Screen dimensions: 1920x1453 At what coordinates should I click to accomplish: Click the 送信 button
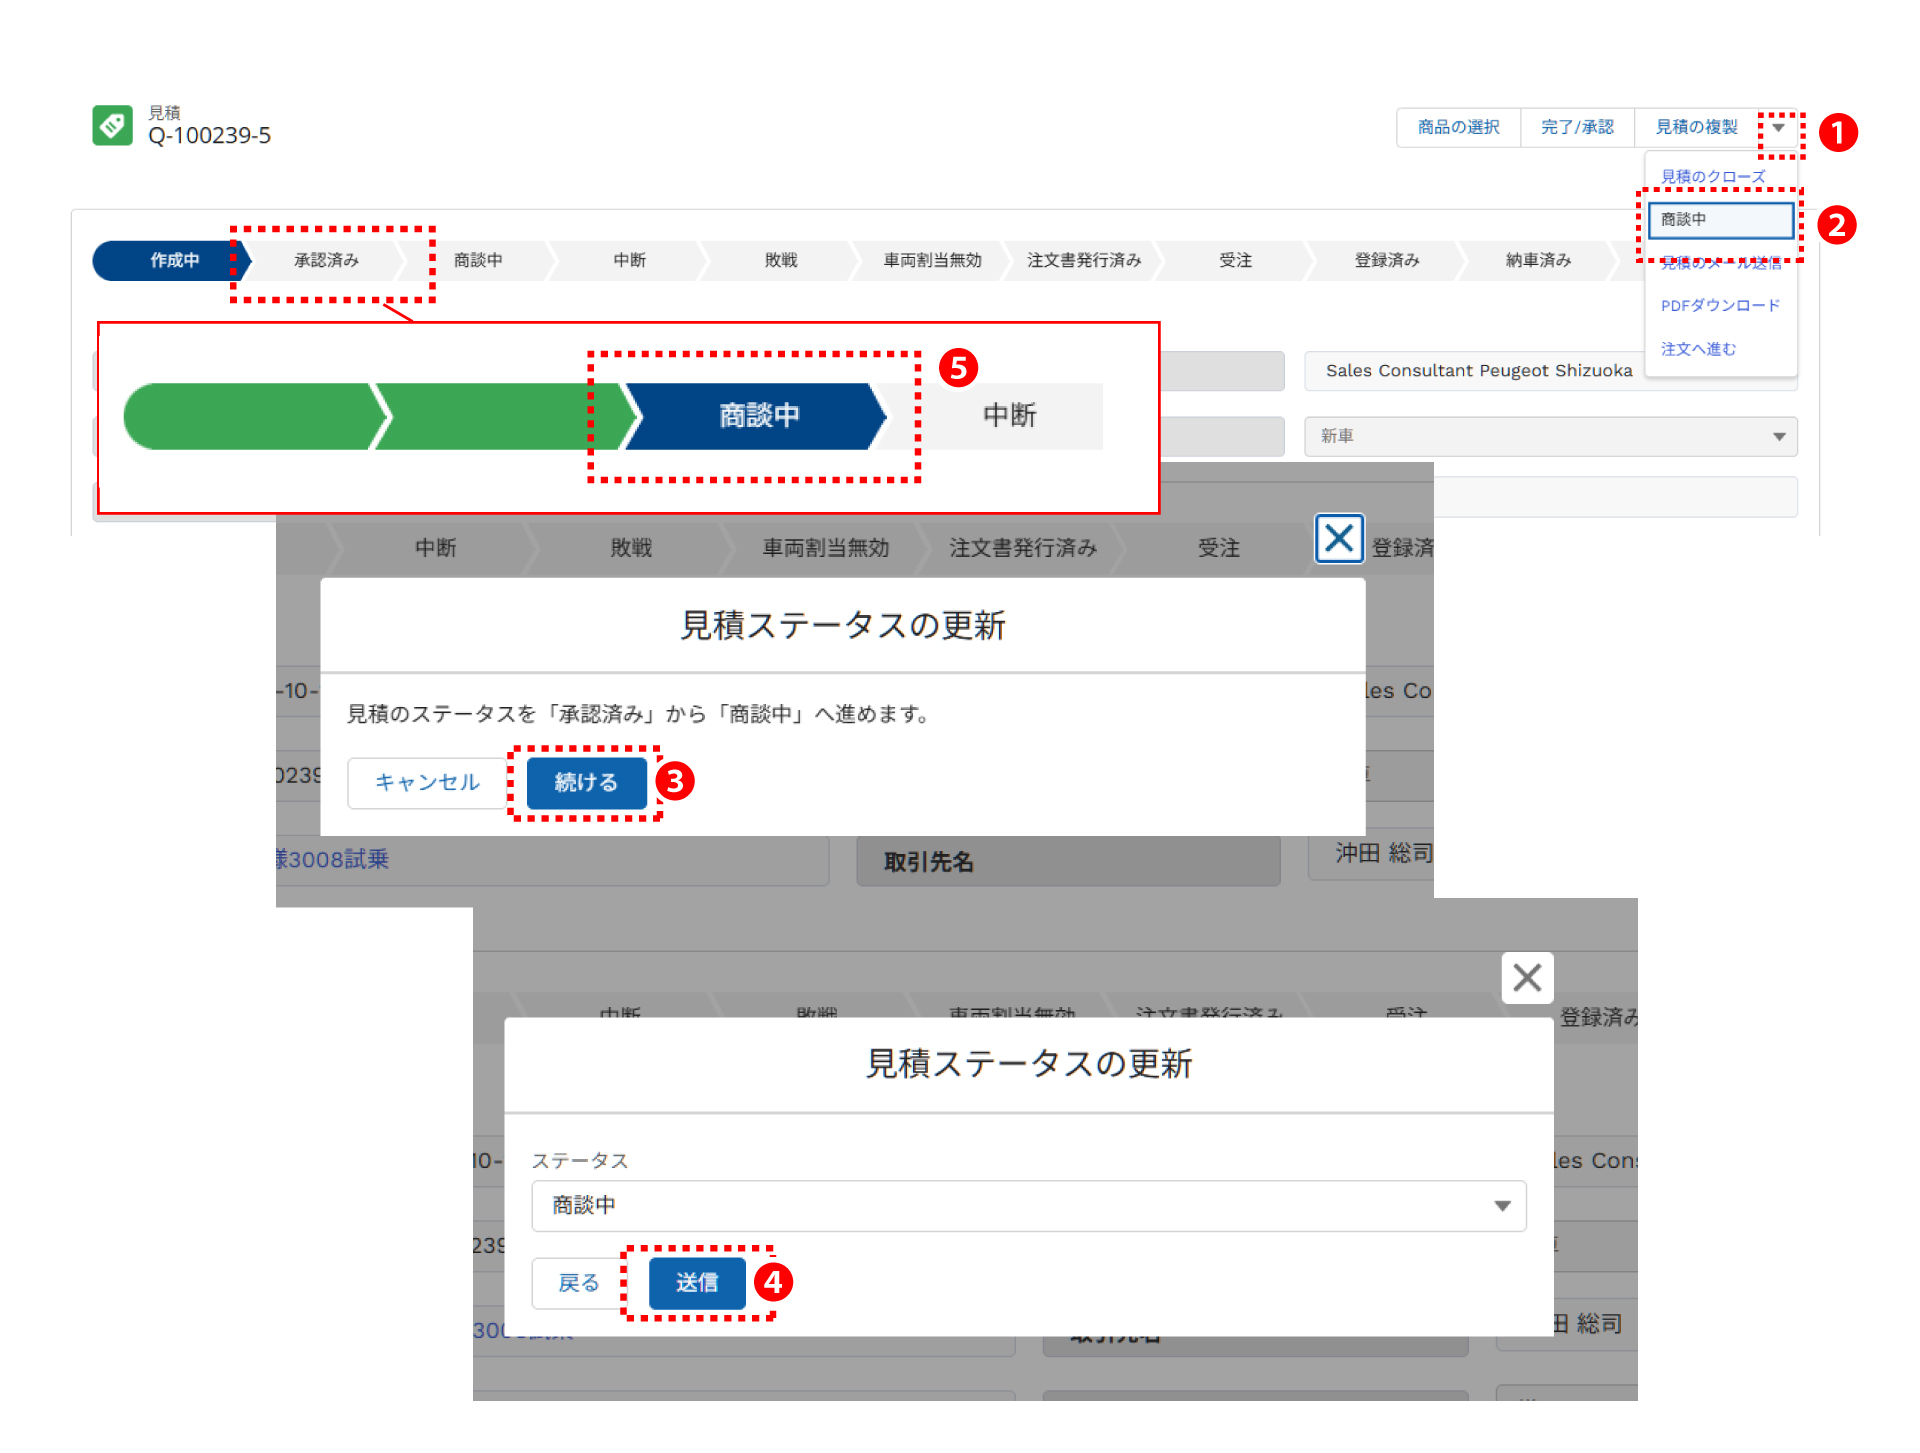[x=697, y=1283]
